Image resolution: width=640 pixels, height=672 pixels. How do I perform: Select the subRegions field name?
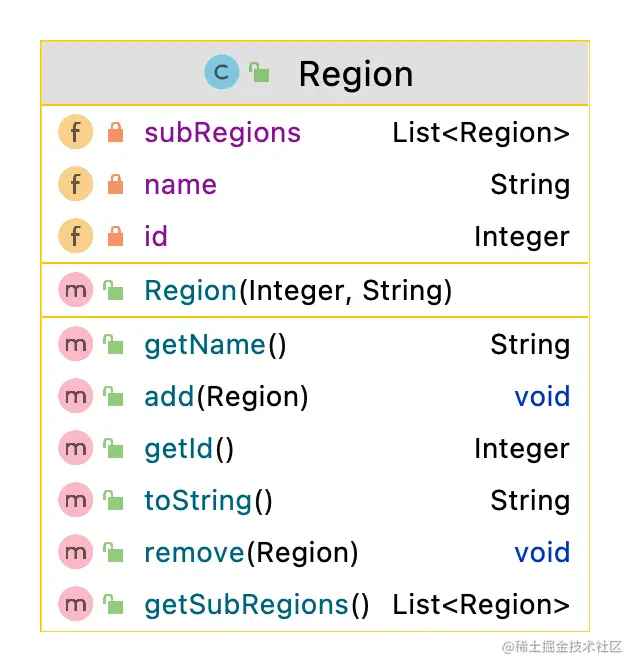point(222,132)
